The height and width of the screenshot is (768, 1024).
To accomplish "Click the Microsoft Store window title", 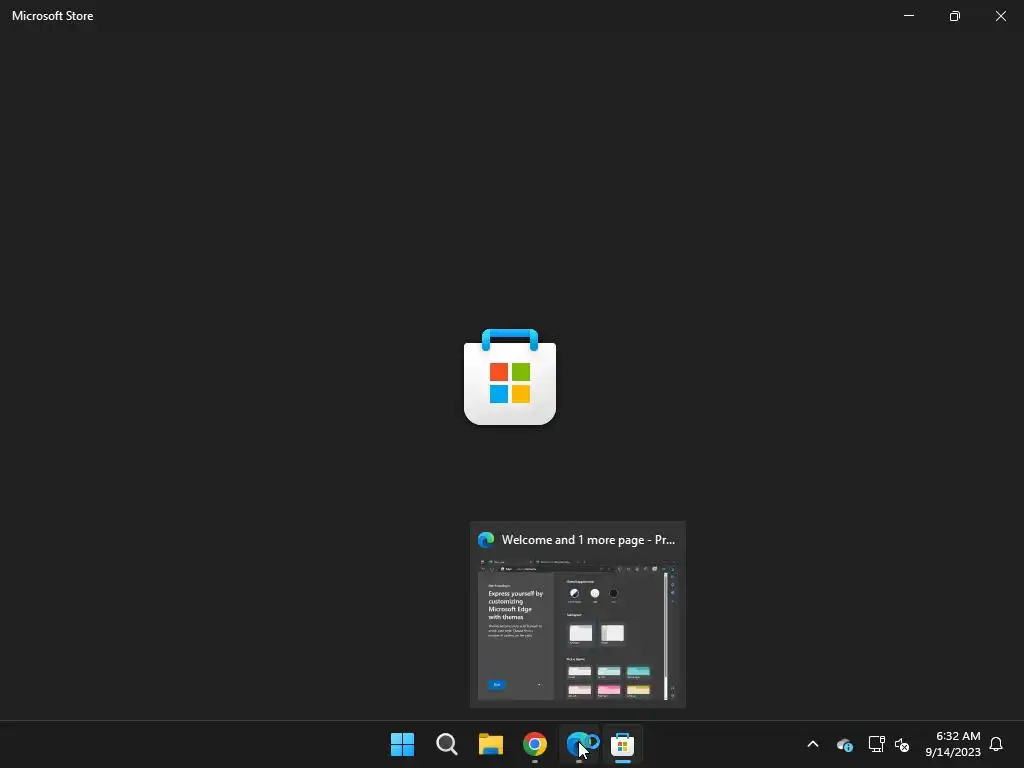I will (x=52, y=16).
